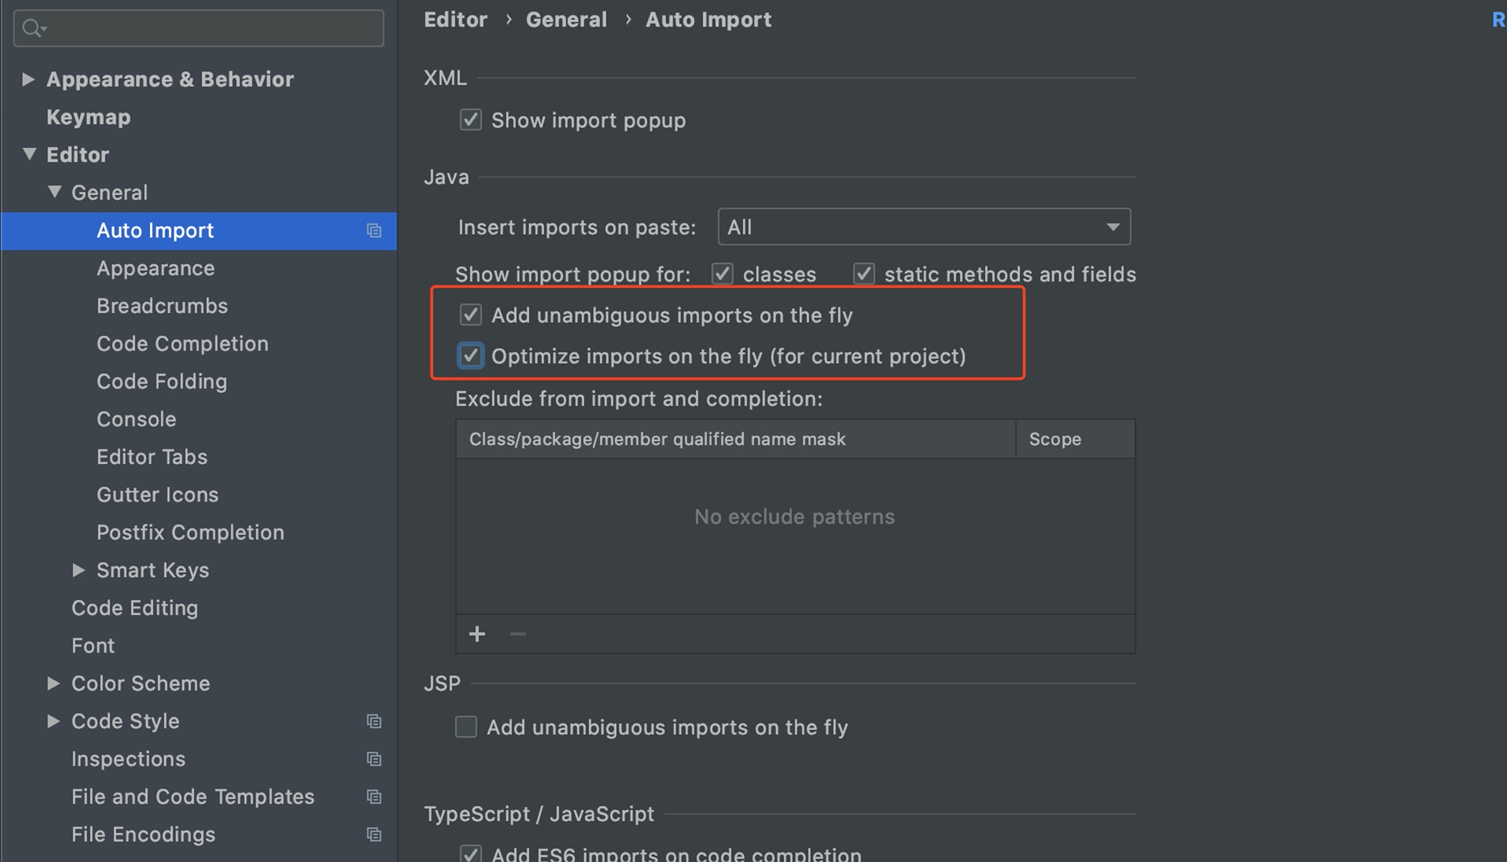Collapse the General tree node
The height and width of the screenshot is (862, 1508).
[54, 192]
